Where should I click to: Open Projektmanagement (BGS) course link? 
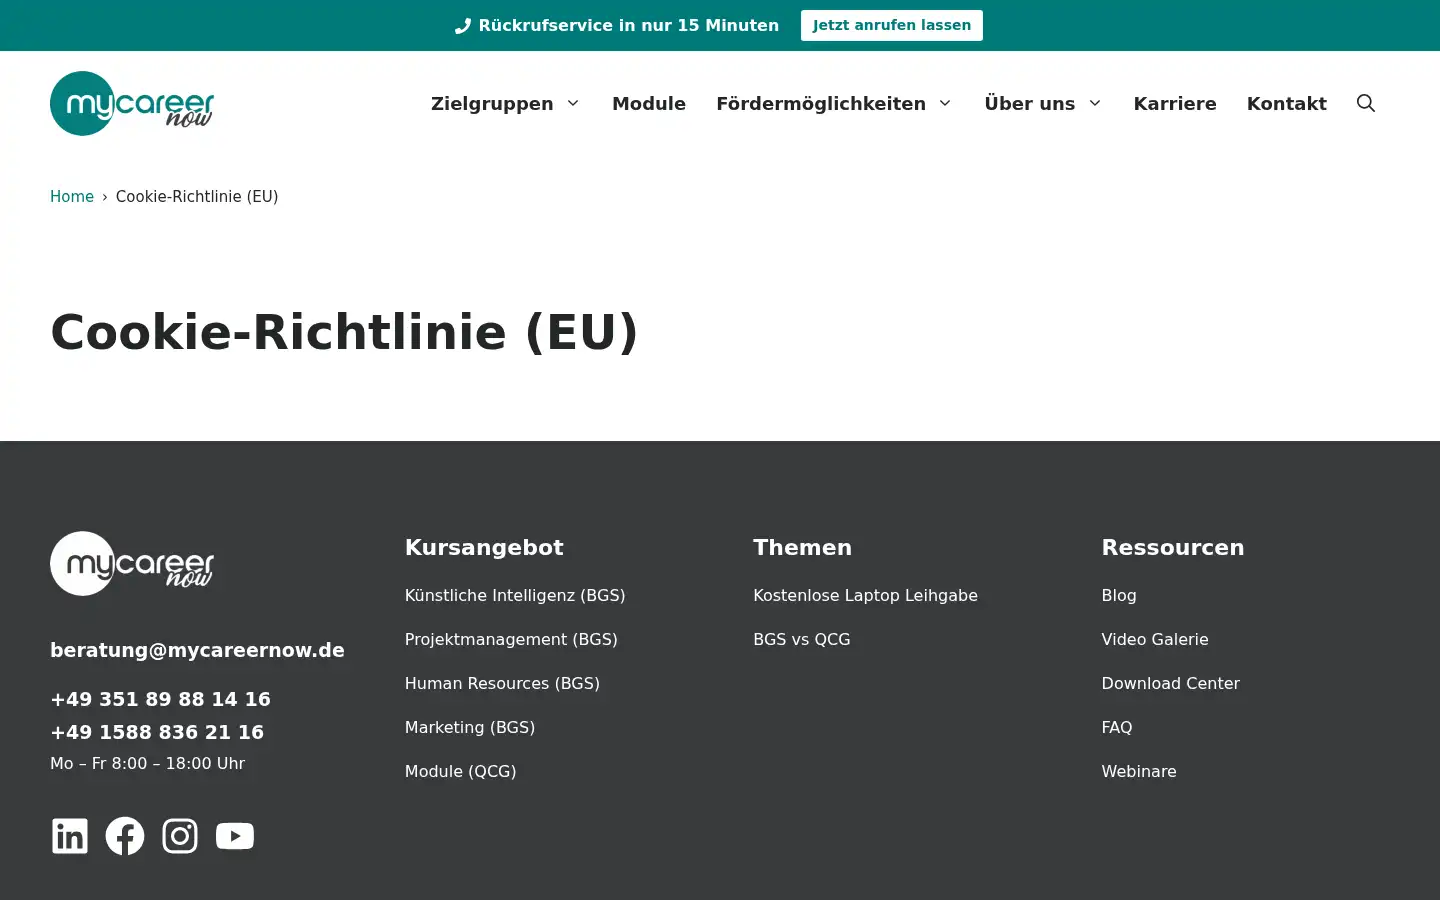(511, 639)
